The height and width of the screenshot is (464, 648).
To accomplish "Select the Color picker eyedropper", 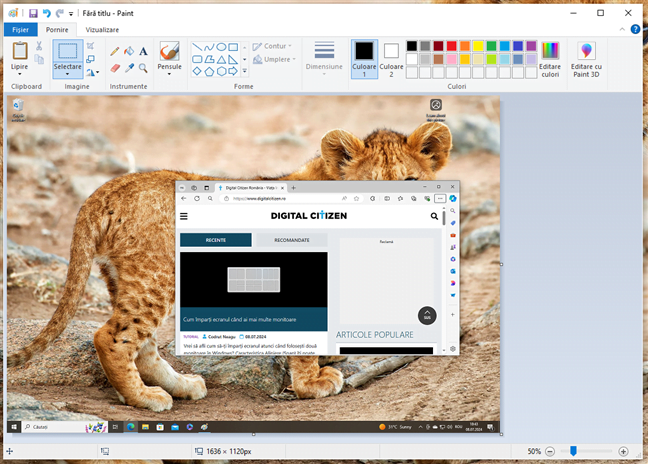I will [129, 68].
